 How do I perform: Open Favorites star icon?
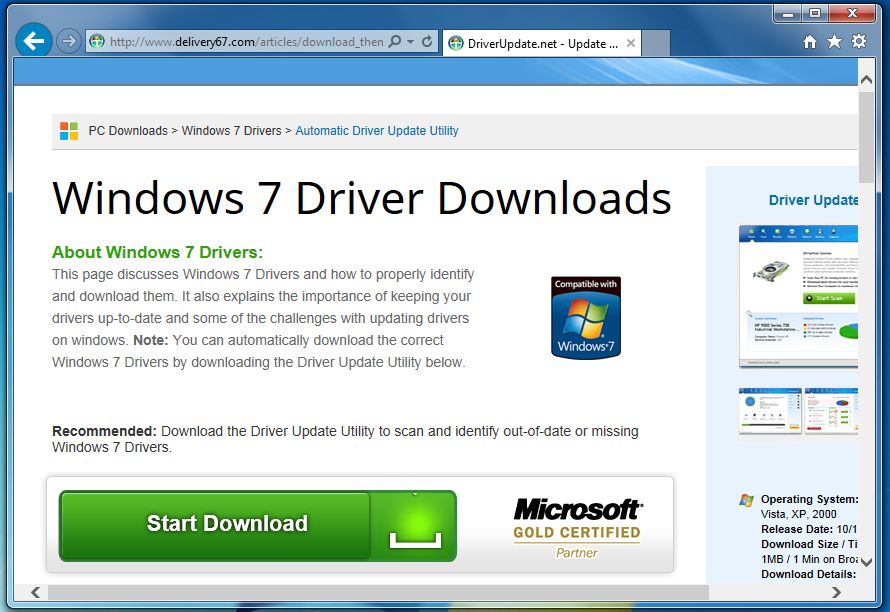[x=834, y=41]
